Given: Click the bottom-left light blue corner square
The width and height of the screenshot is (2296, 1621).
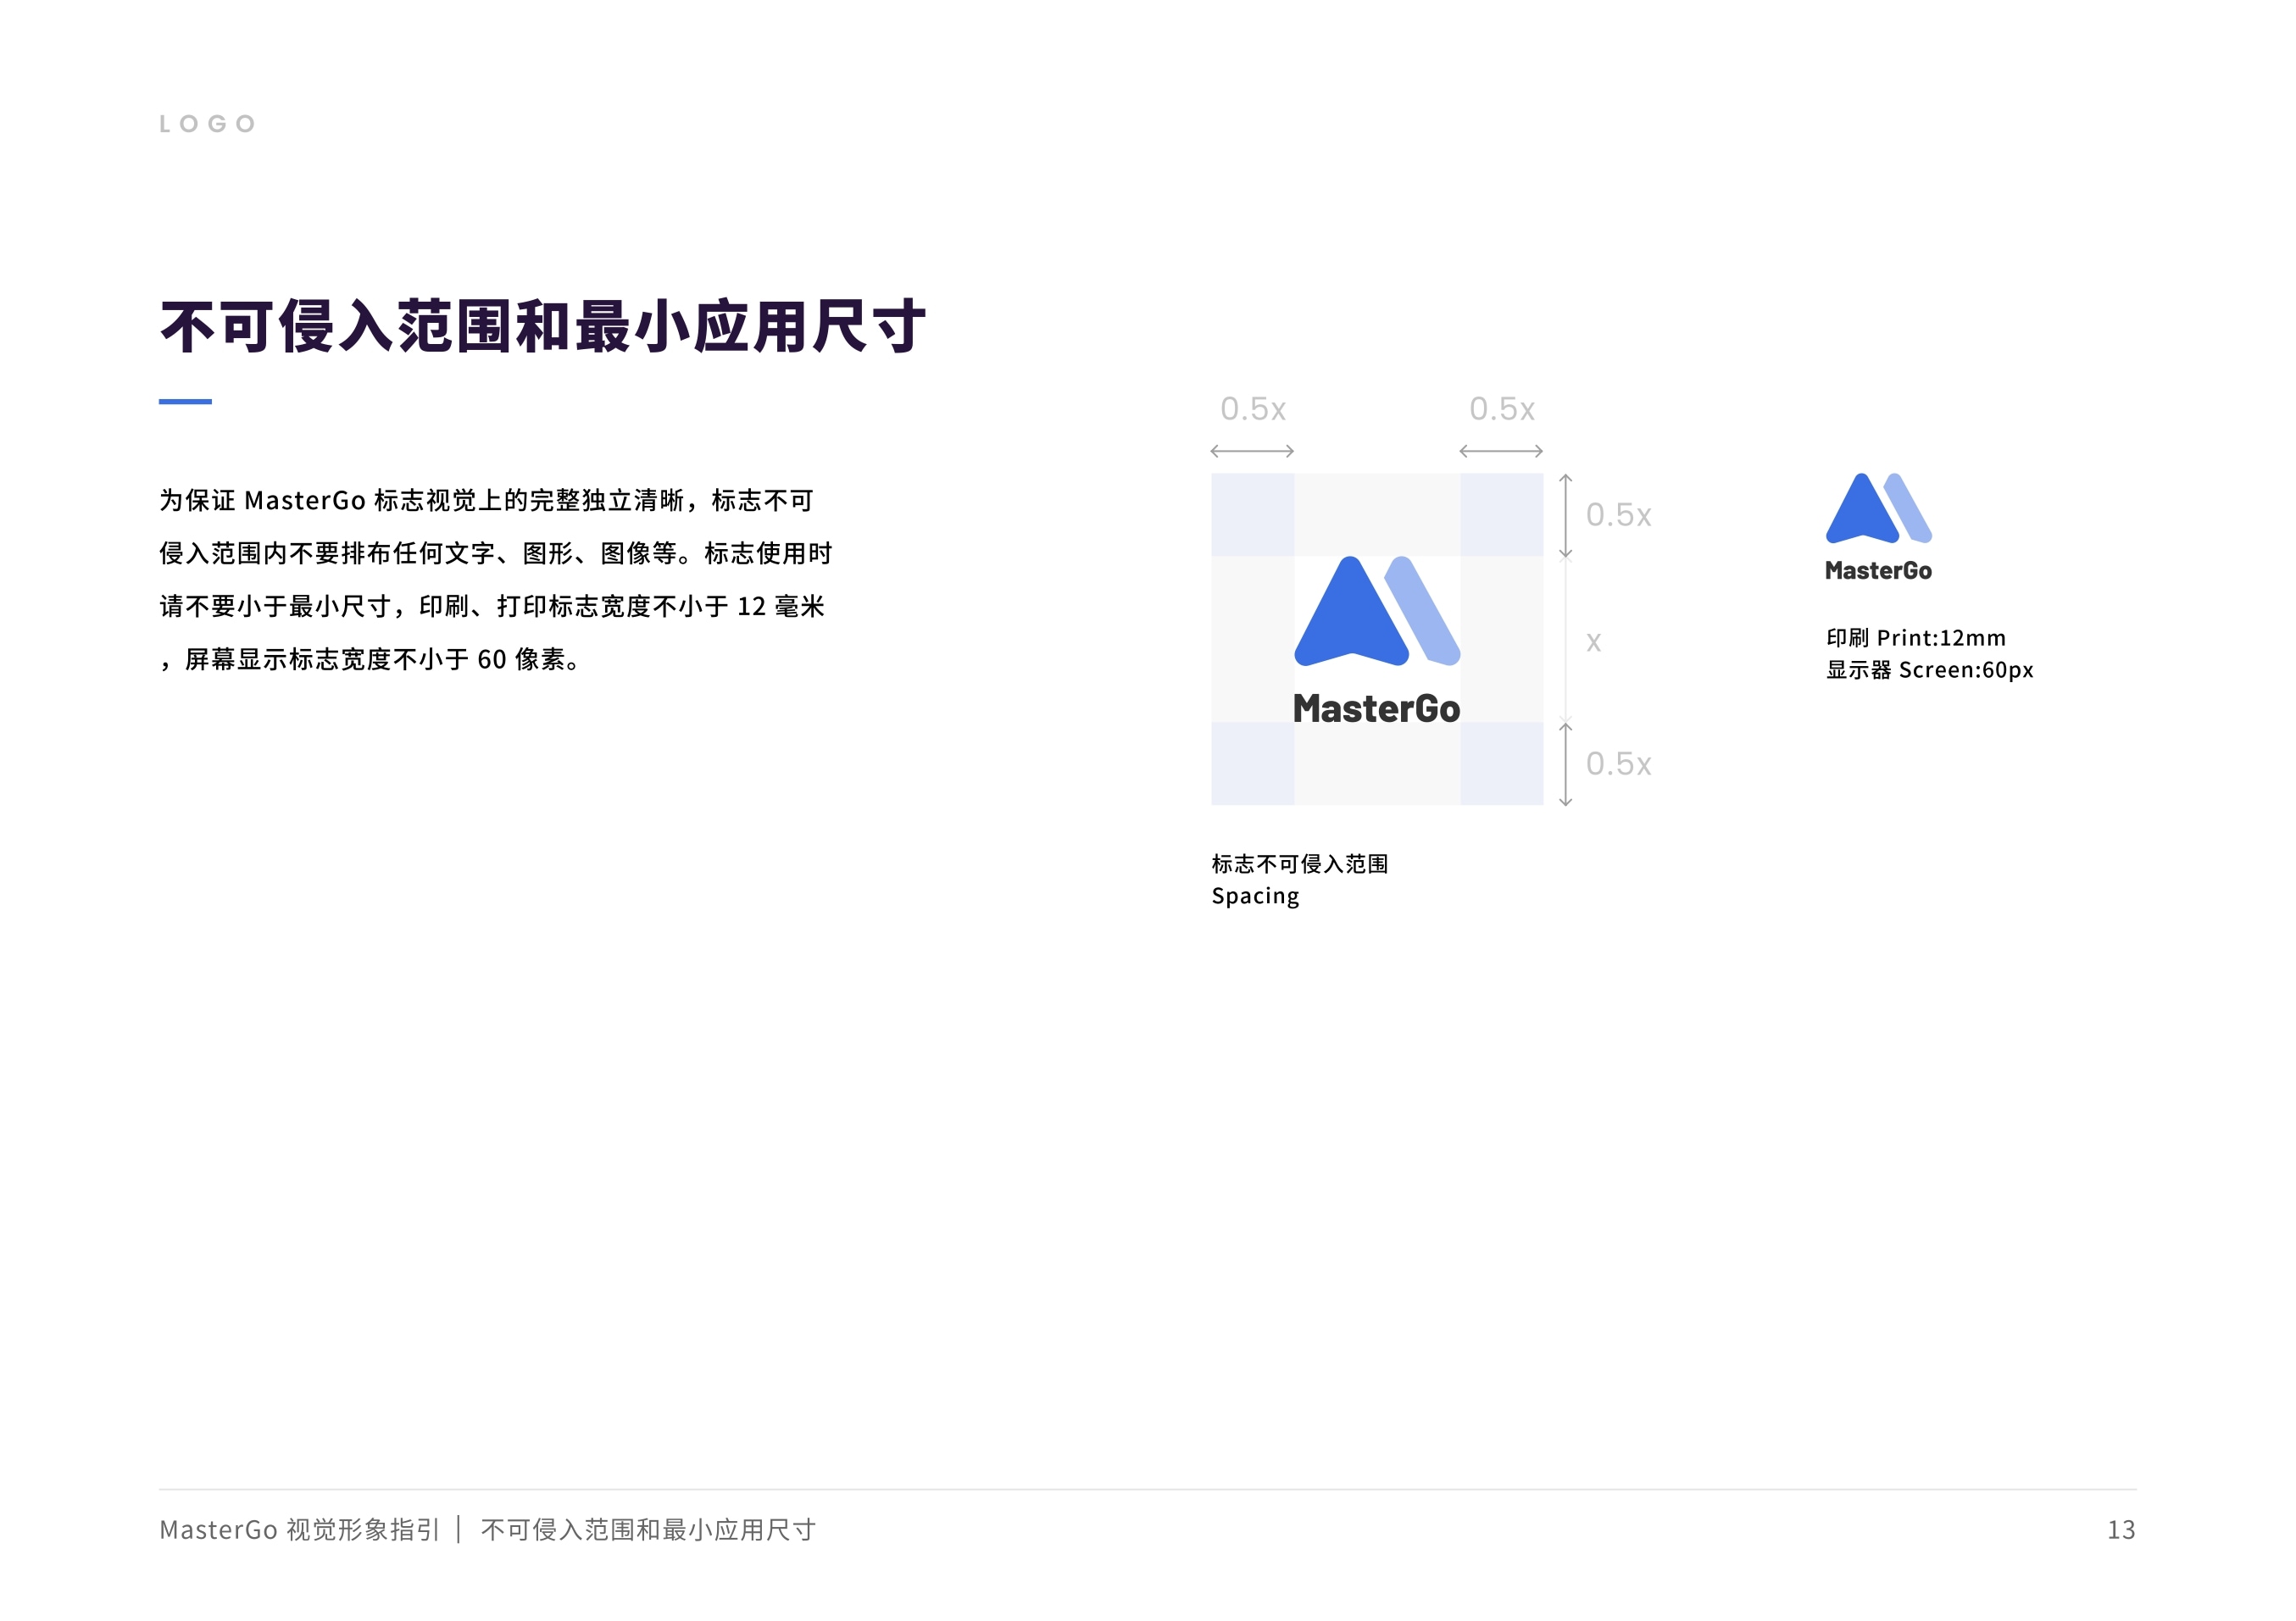Looking at the screenshot, I should (x=1253, y=764).
